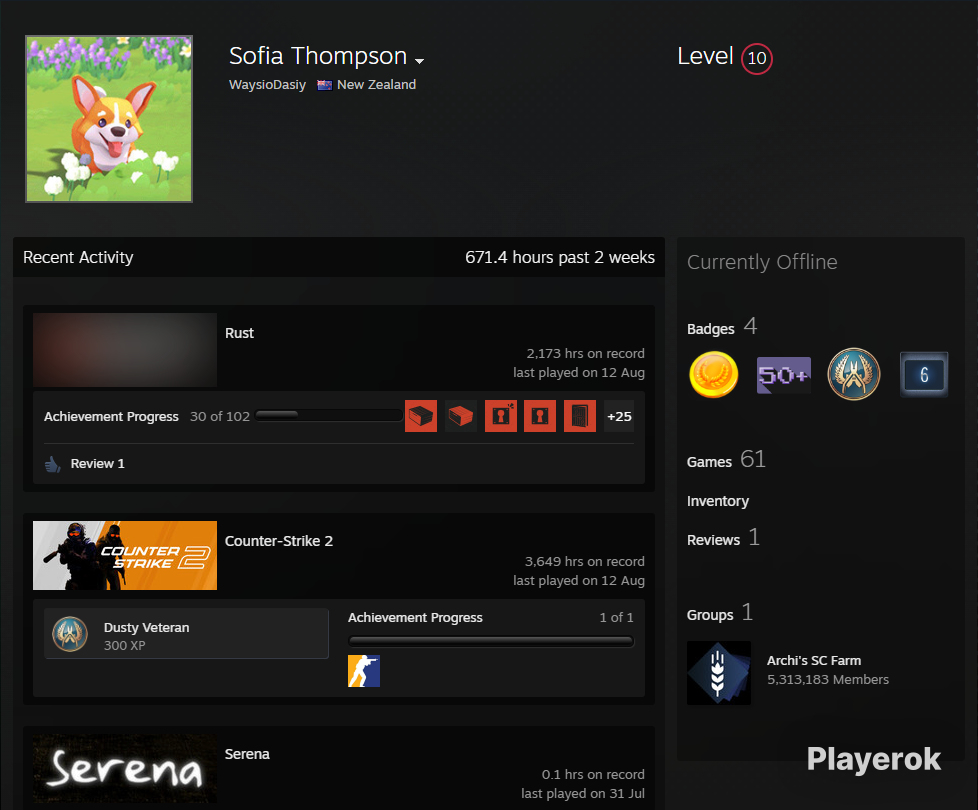This screenshot has height=810, width=978.
Task: Open the Rust game title
Action: [239, 333]
